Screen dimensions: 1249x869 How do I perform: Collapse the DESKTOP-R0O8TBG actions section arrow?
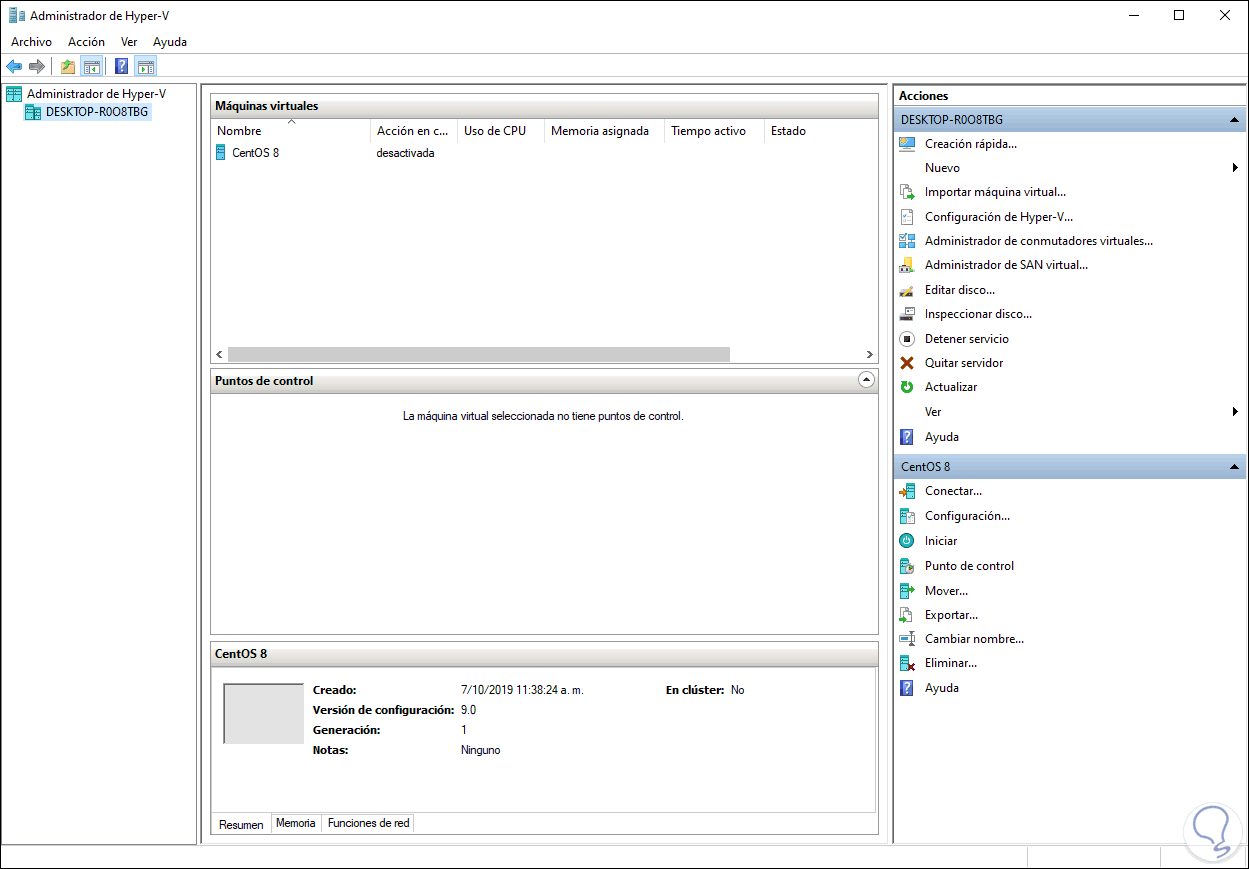[1235, 120]
